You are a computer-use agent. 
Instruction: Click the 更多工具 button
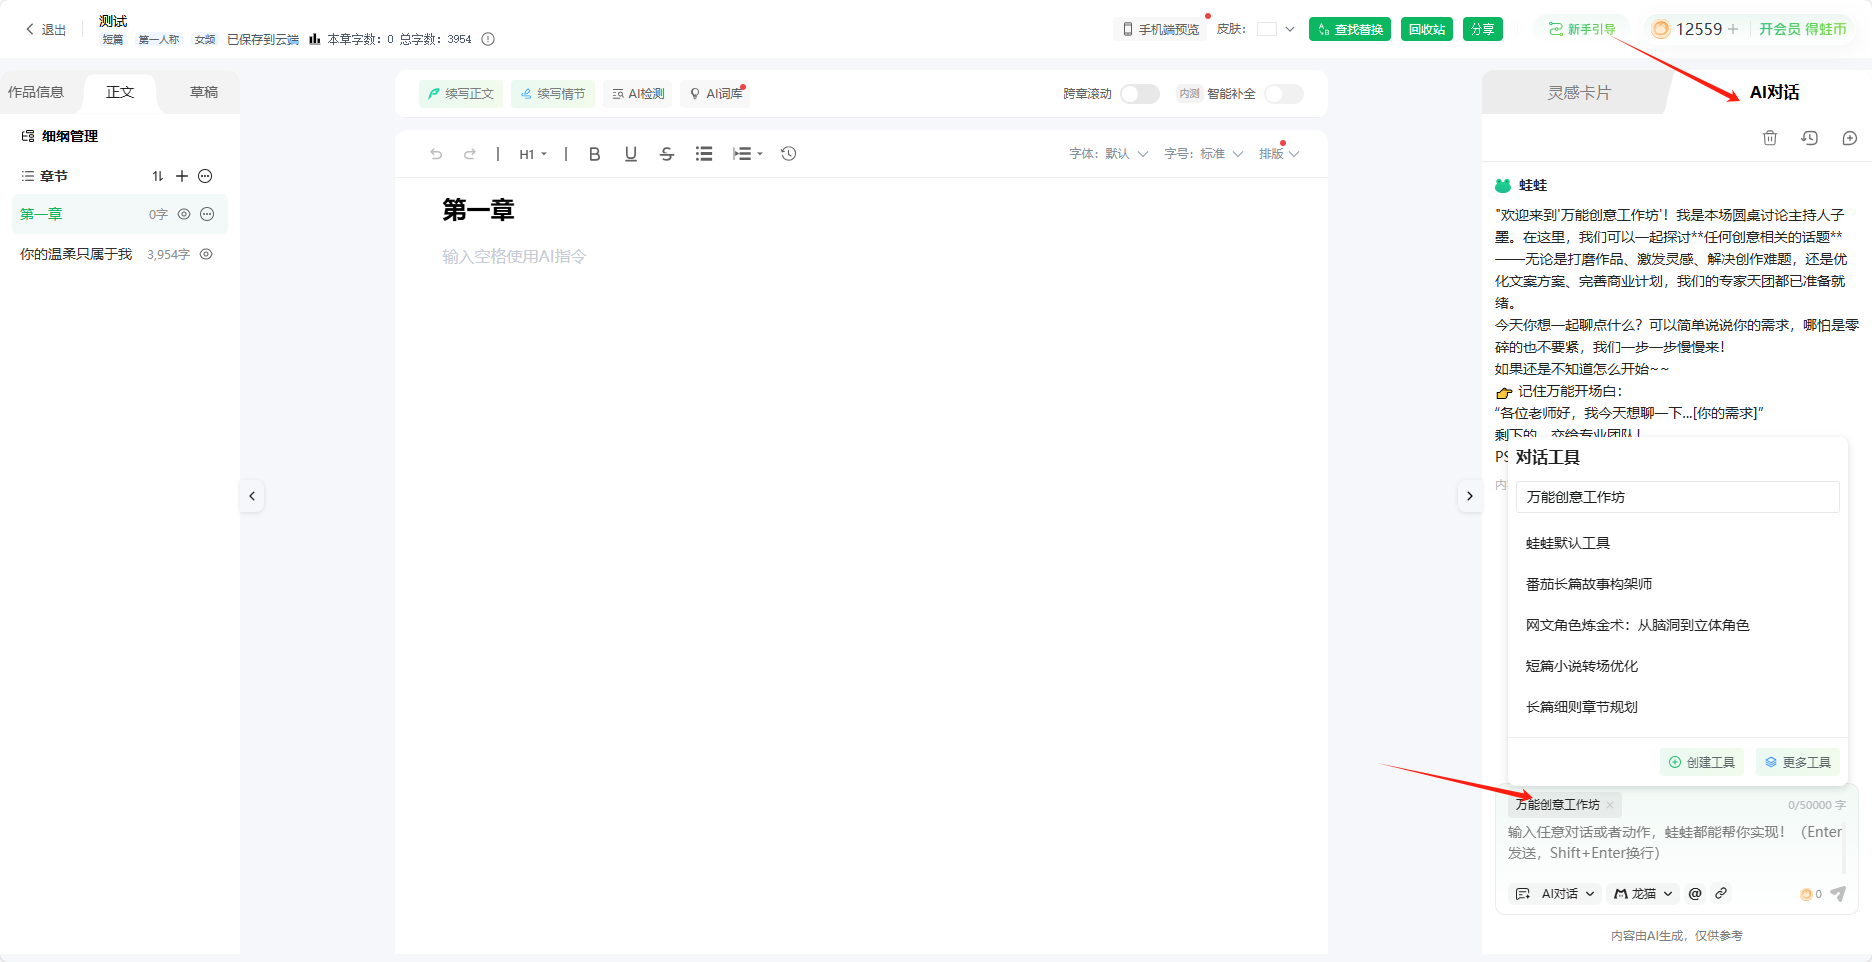(x=1797, y=762)
